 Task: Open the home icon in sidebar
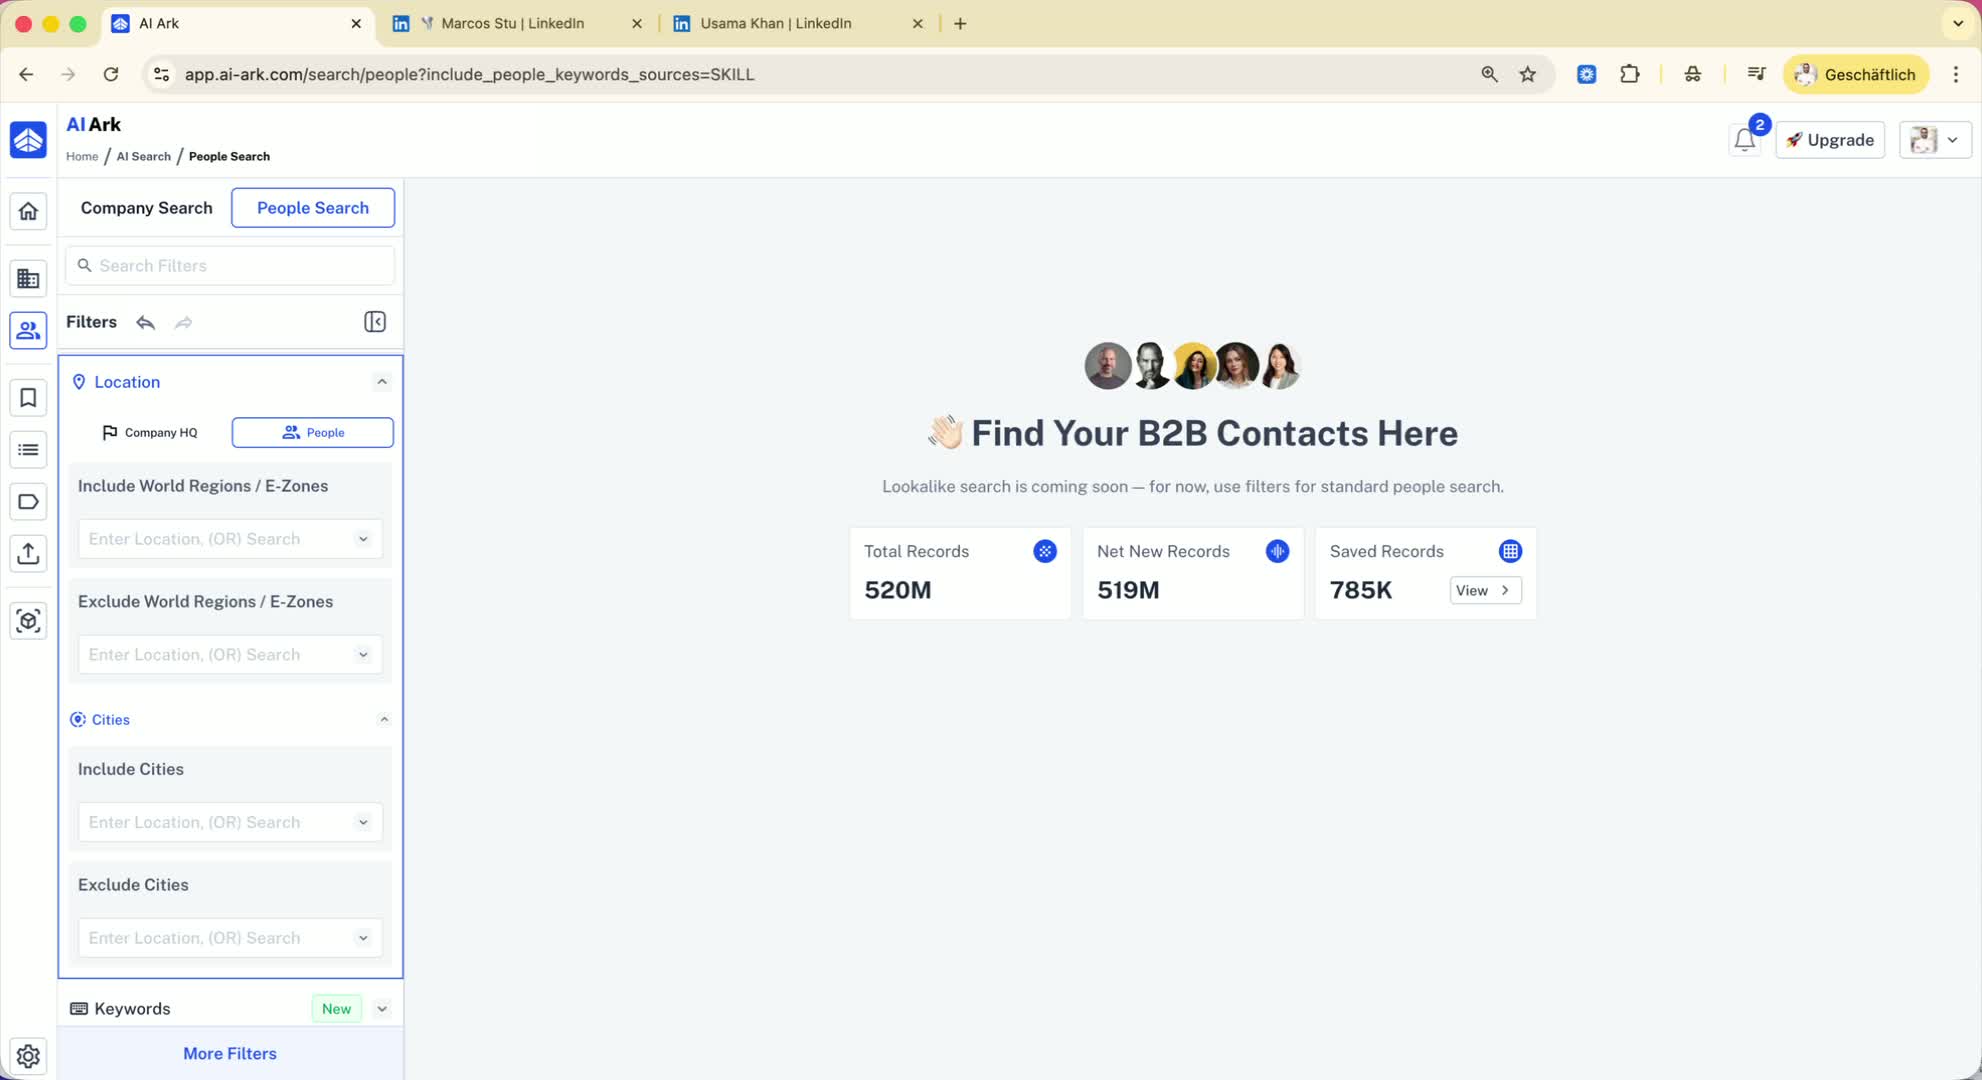pyautogui.click(x=28, y=211)
